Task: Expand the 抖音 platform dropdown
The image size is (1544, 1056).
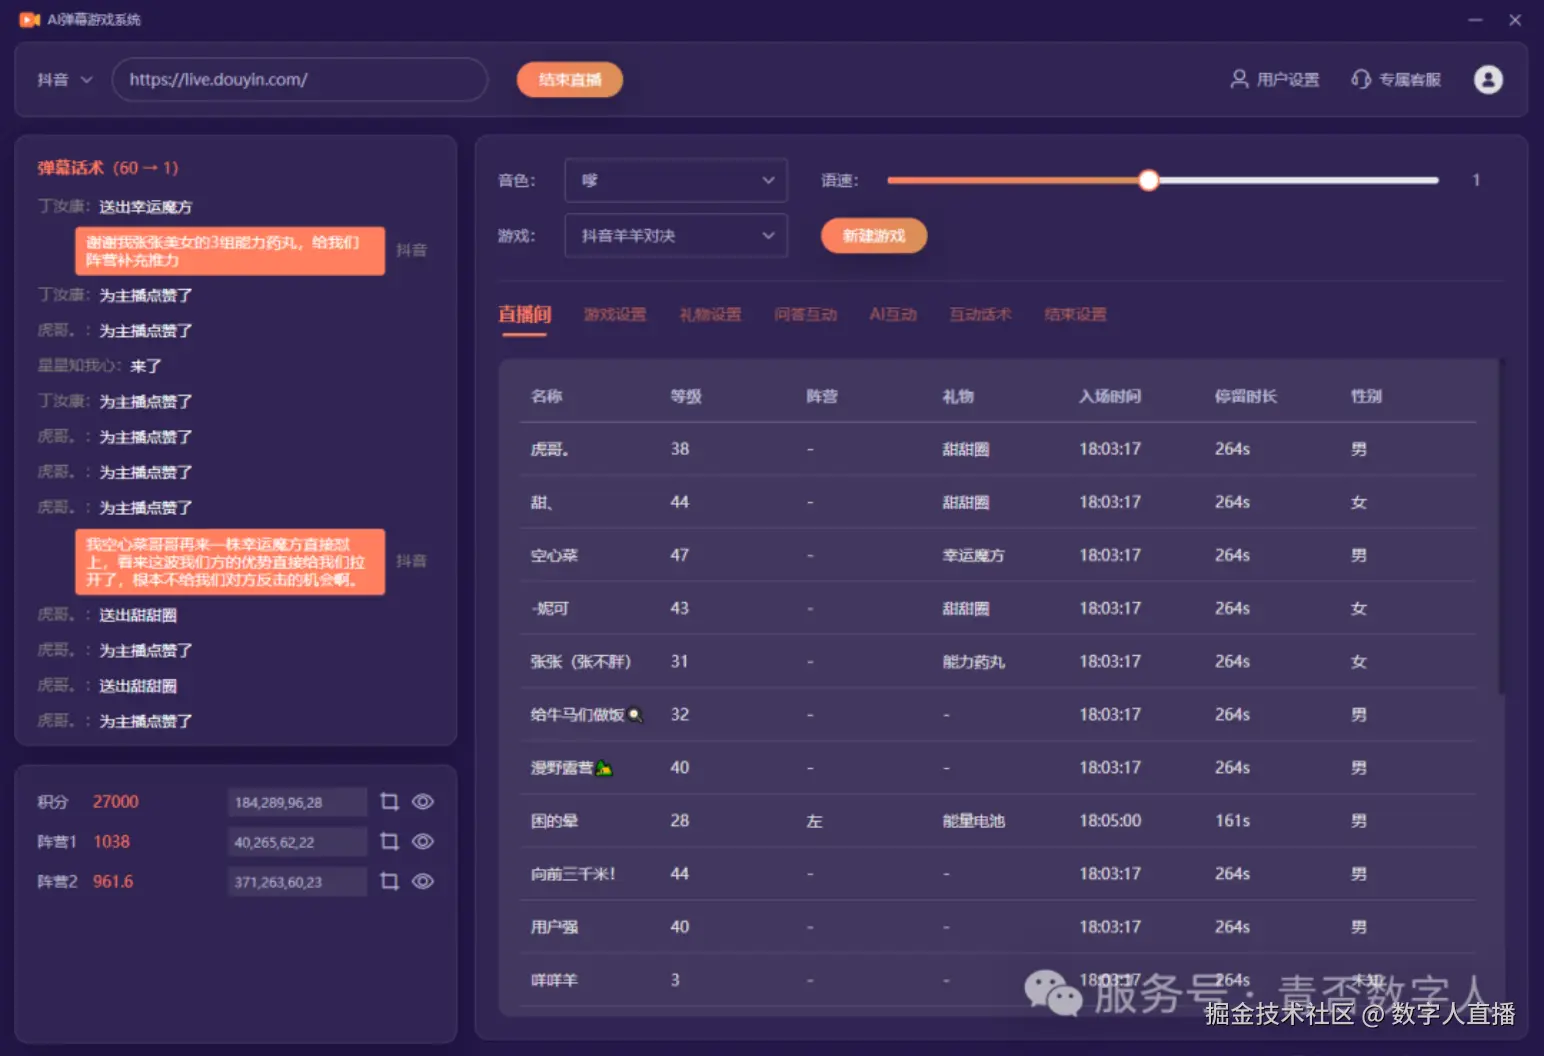Action: [x=64, y=79]
